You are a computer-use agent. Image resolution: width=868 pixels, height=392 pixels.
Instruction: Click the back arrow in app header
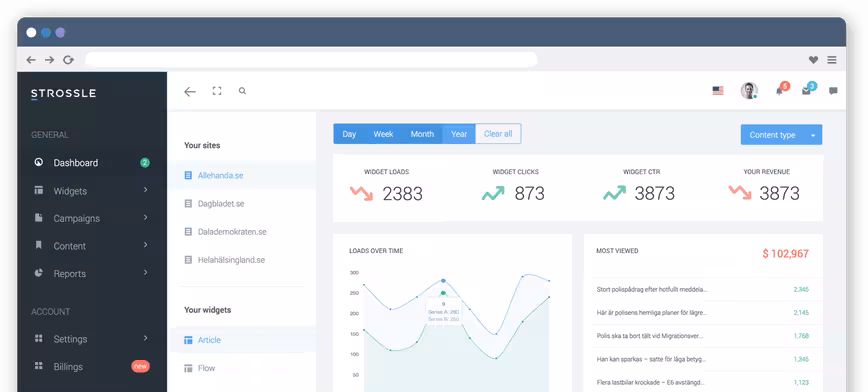(190, 92)
